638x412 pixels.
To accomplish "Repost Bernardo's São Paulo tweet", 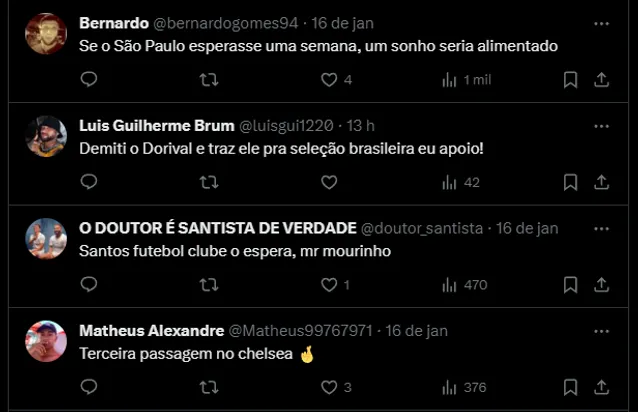I will pos(209,80).
